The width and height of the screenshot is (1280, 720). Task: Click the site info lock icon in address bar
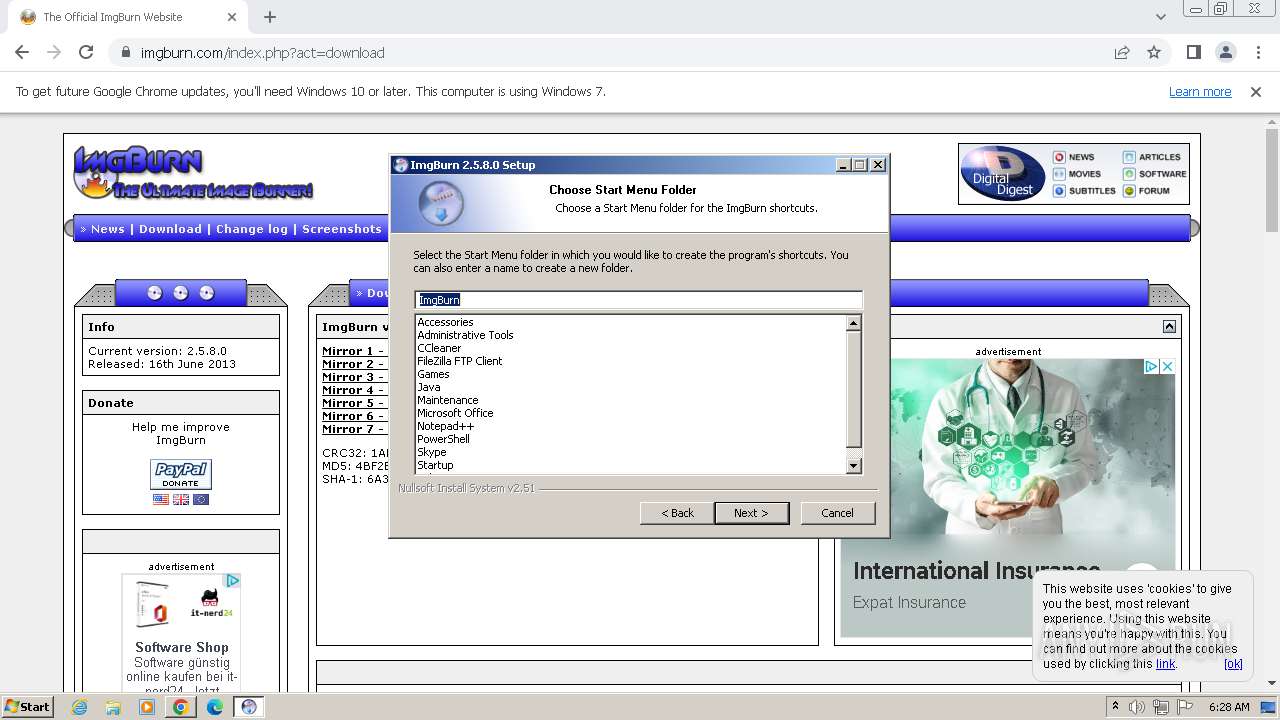click(x=125, y=53)
